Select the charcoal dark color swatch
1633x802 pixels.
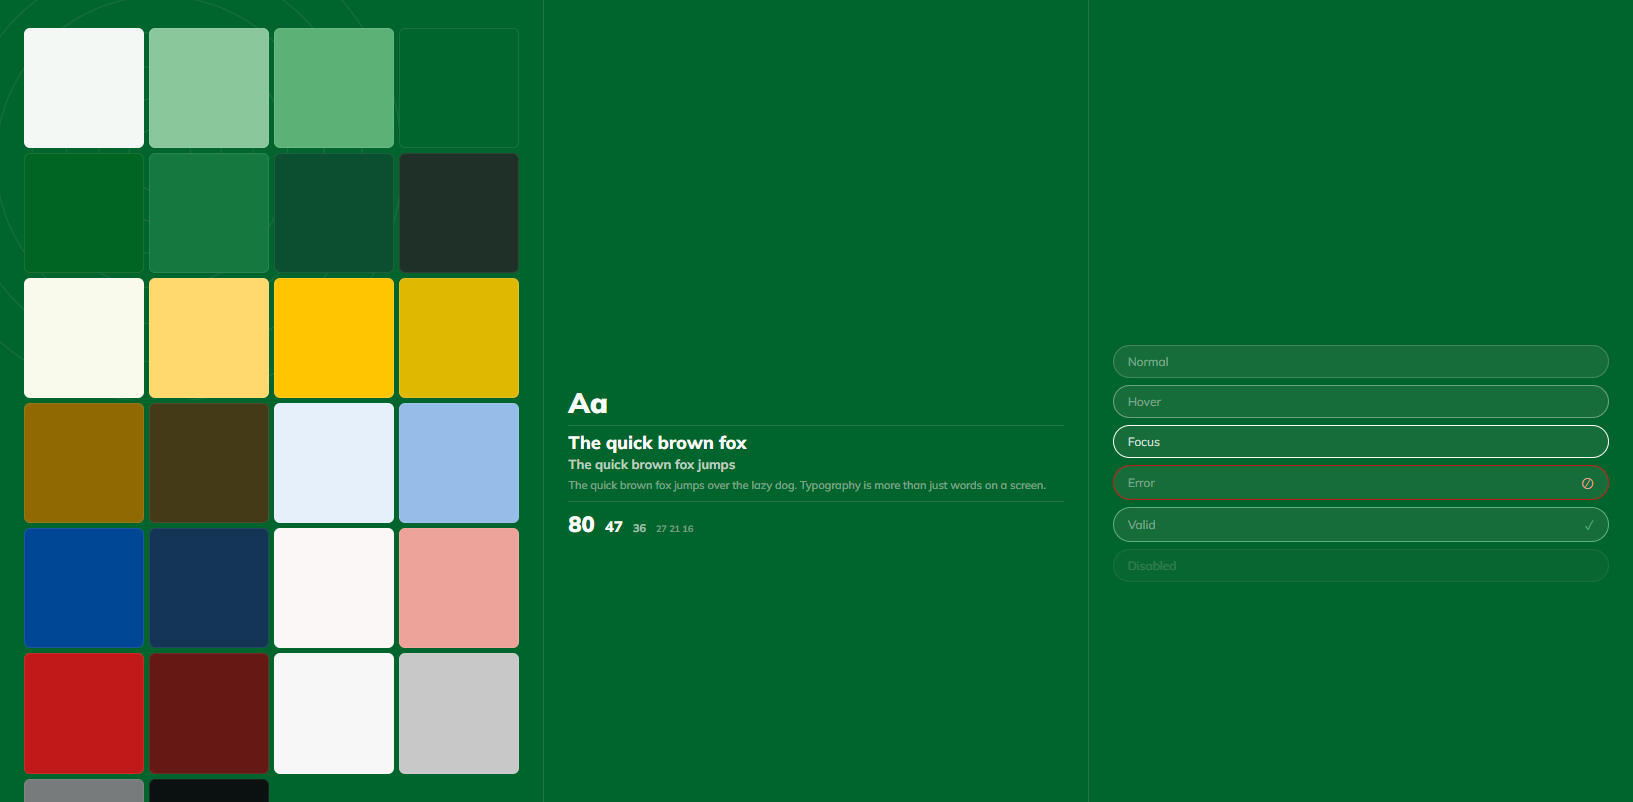(x=459, y=213)
